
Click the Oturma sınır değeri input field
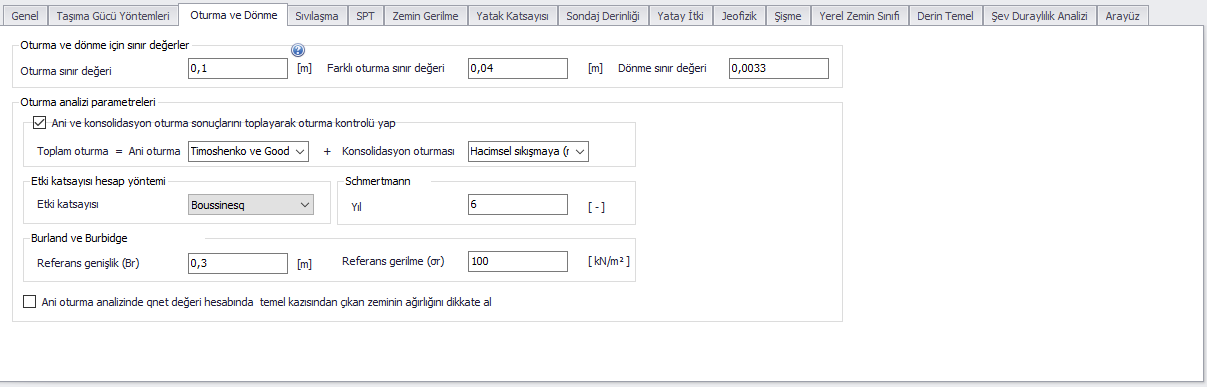pos(238,68)
